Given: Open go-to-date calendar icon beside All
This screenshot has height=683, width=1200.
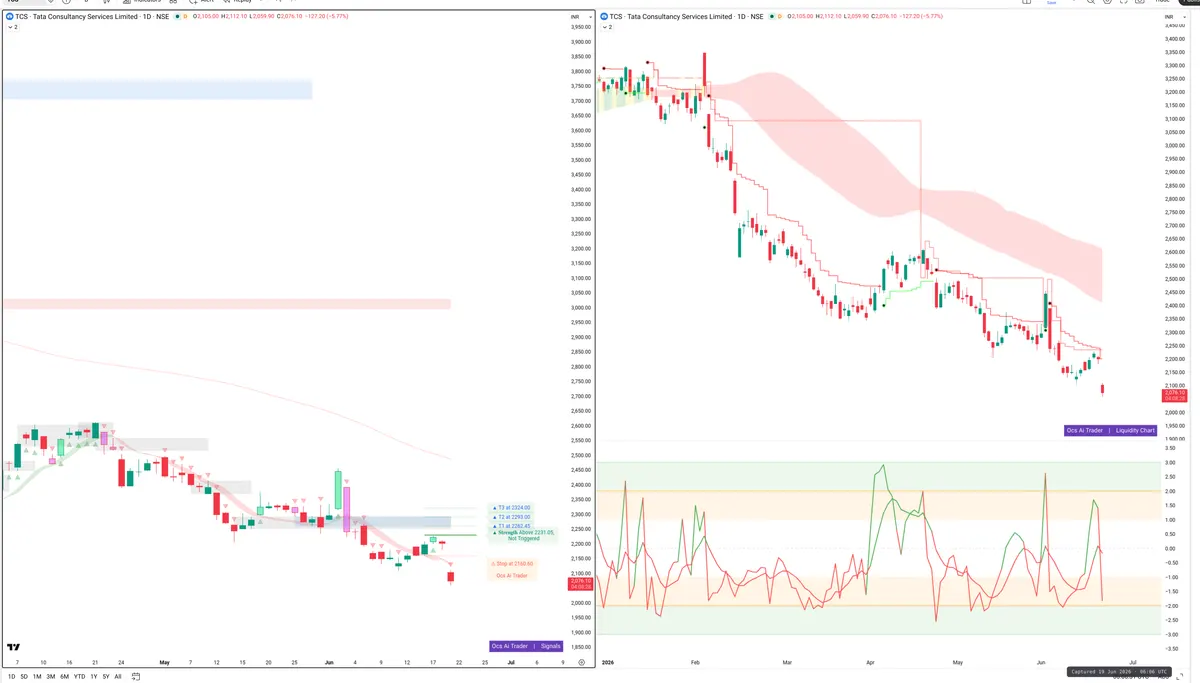Looking at the screenshot, I should pos(134,676).
